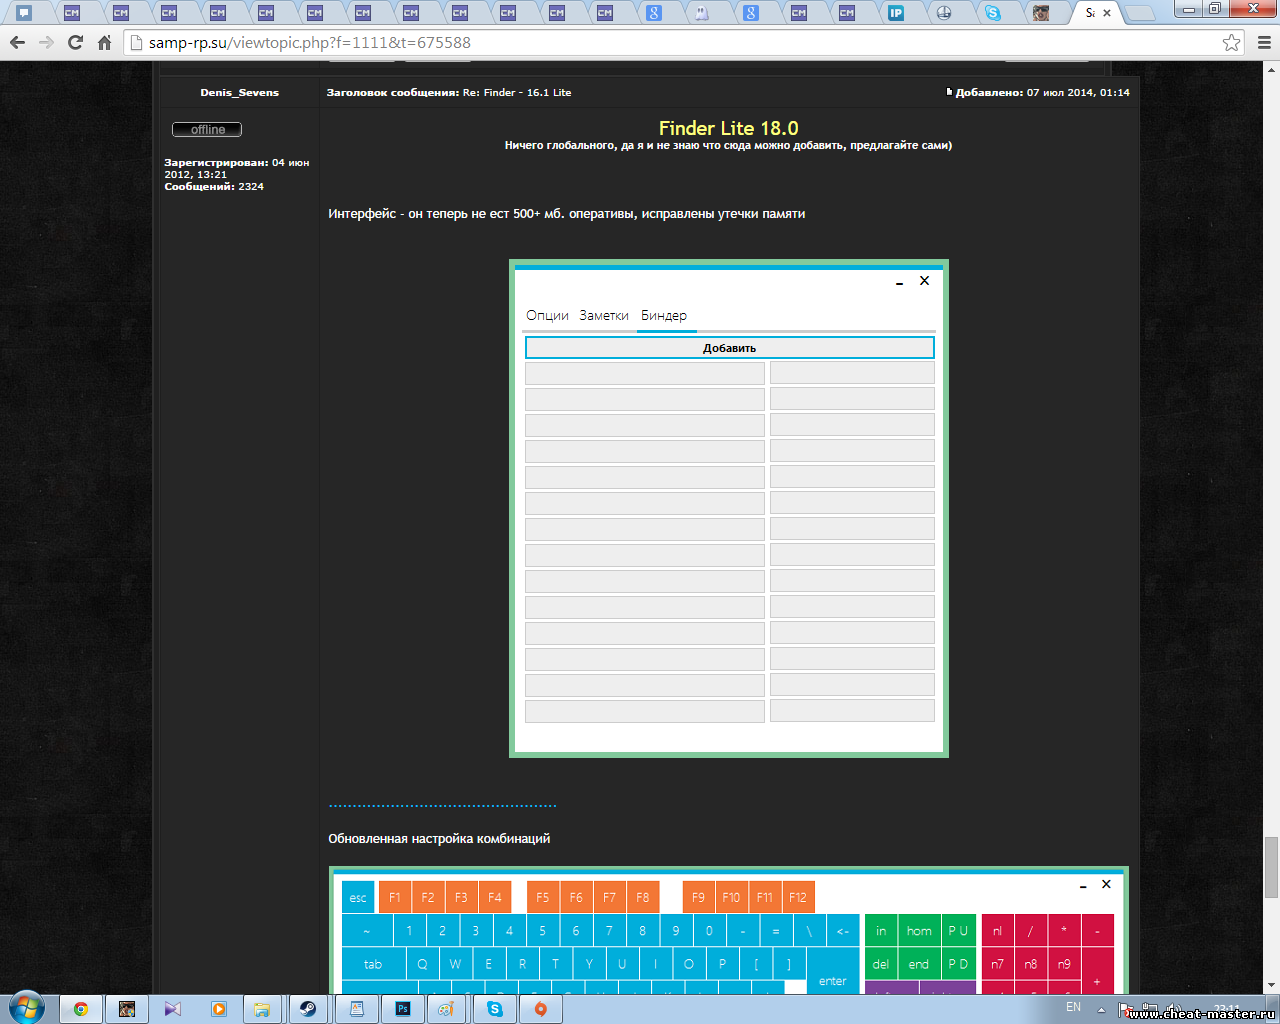The image size is (1280, 1024).
Task: Open the EN language indicator in taskbar
Action: click(x=1073, y=1007)
